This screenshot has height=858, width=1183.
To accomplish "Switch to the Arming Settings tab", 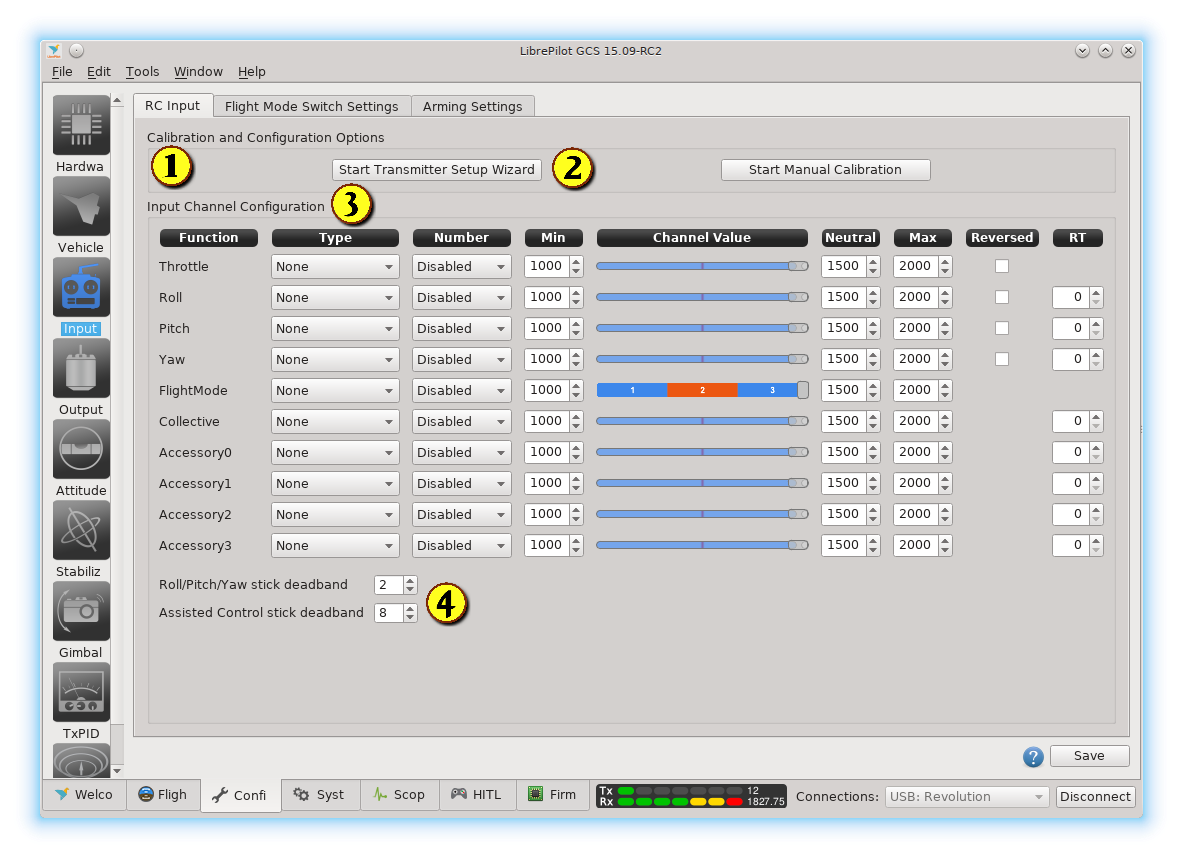I will pyautogui.click(x=472, y=106).
